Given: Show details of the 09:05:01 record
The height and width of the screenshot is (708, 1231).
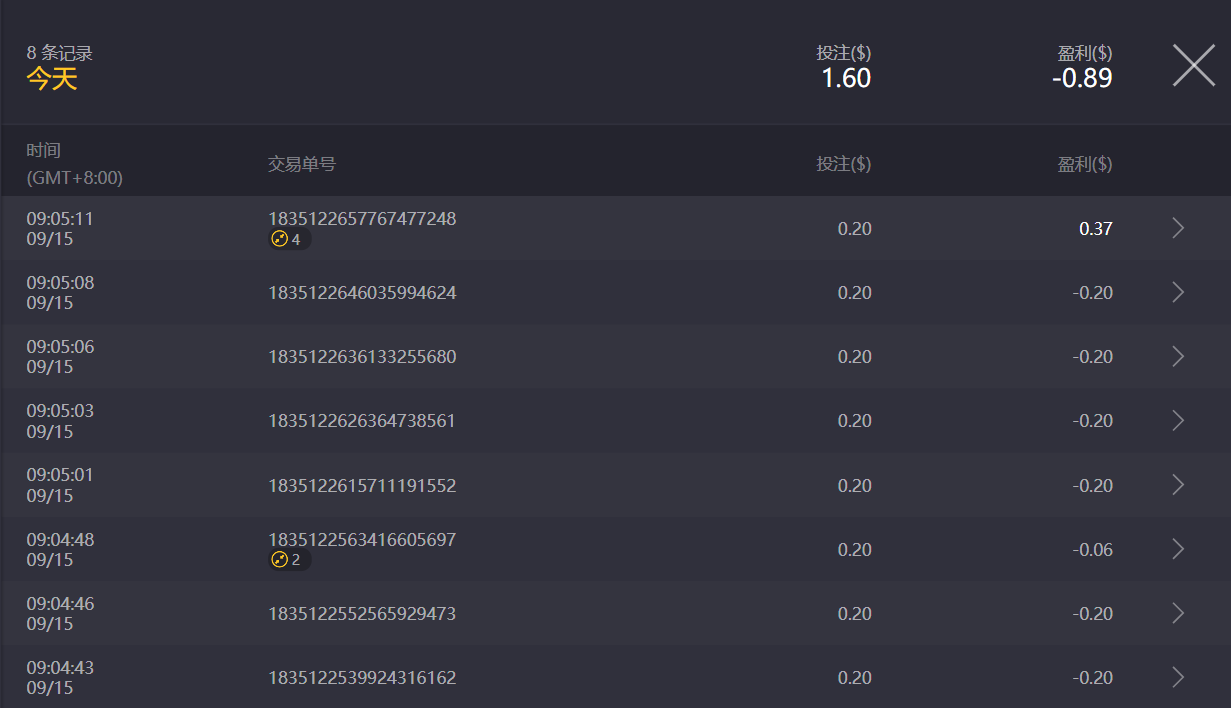Looking at the screenshot, I should tap(1178, 485).
